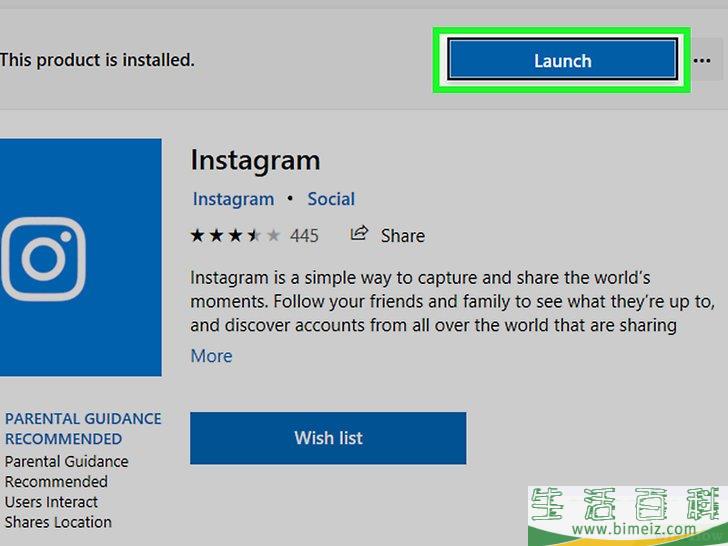728x546 pixels.
Task: Open the Instagram publisher link
Action: (233, 199)
